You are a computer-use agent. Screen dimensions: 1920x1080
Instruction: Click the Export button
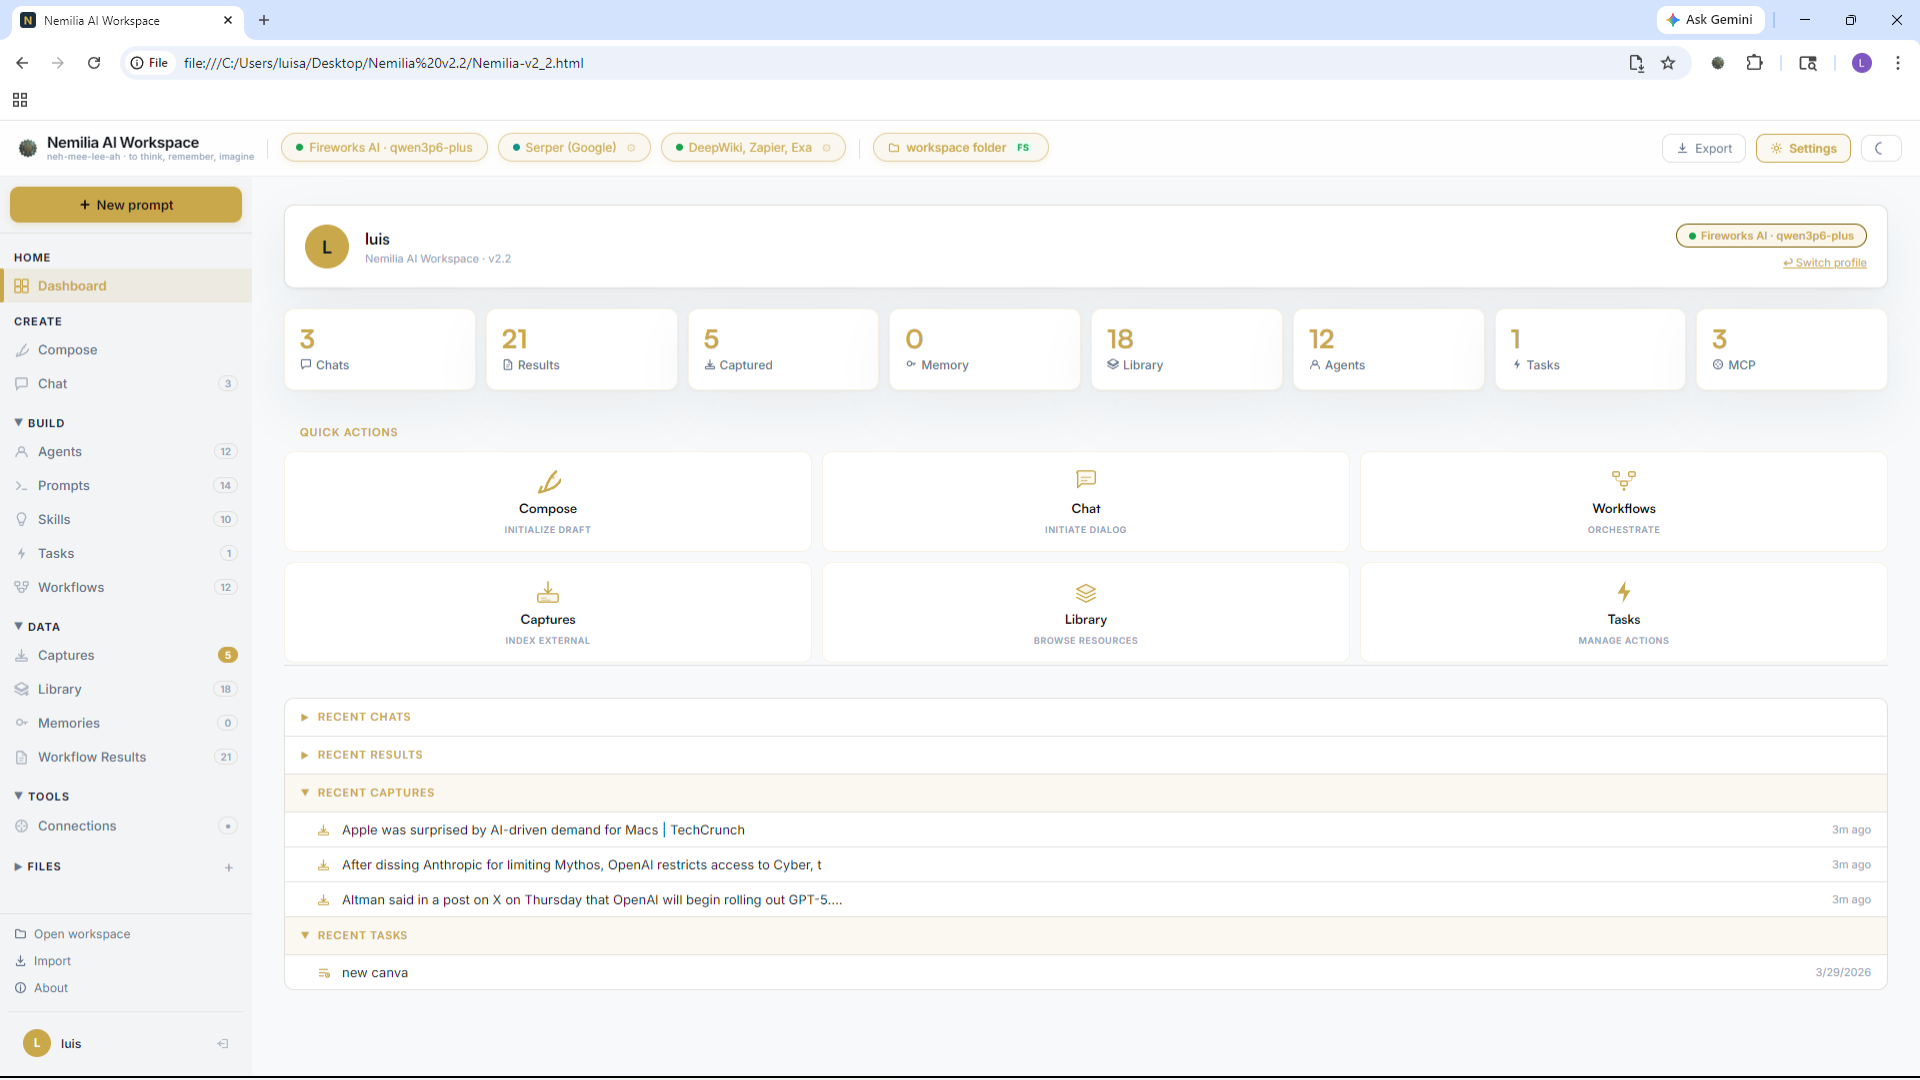[x=1704, y=148]
